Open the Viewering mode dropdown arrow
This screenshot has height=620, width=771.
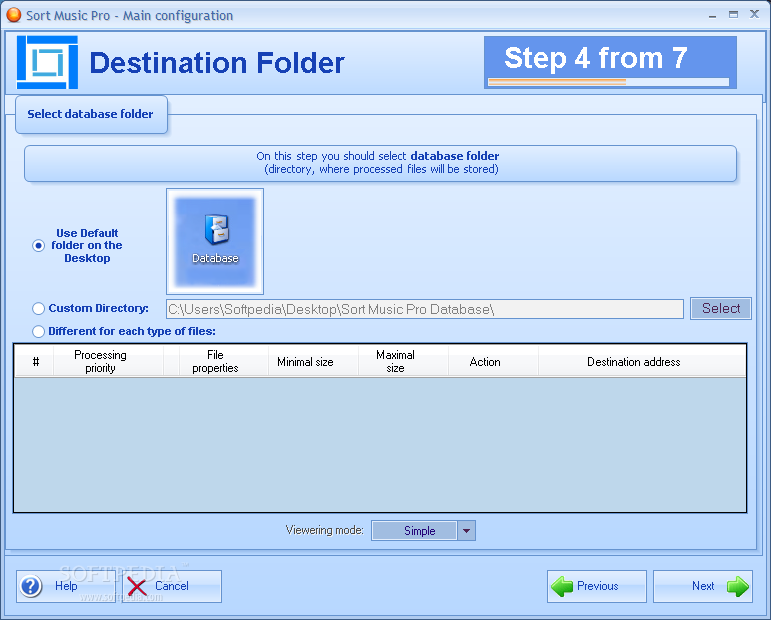click(x=467, y=531)
